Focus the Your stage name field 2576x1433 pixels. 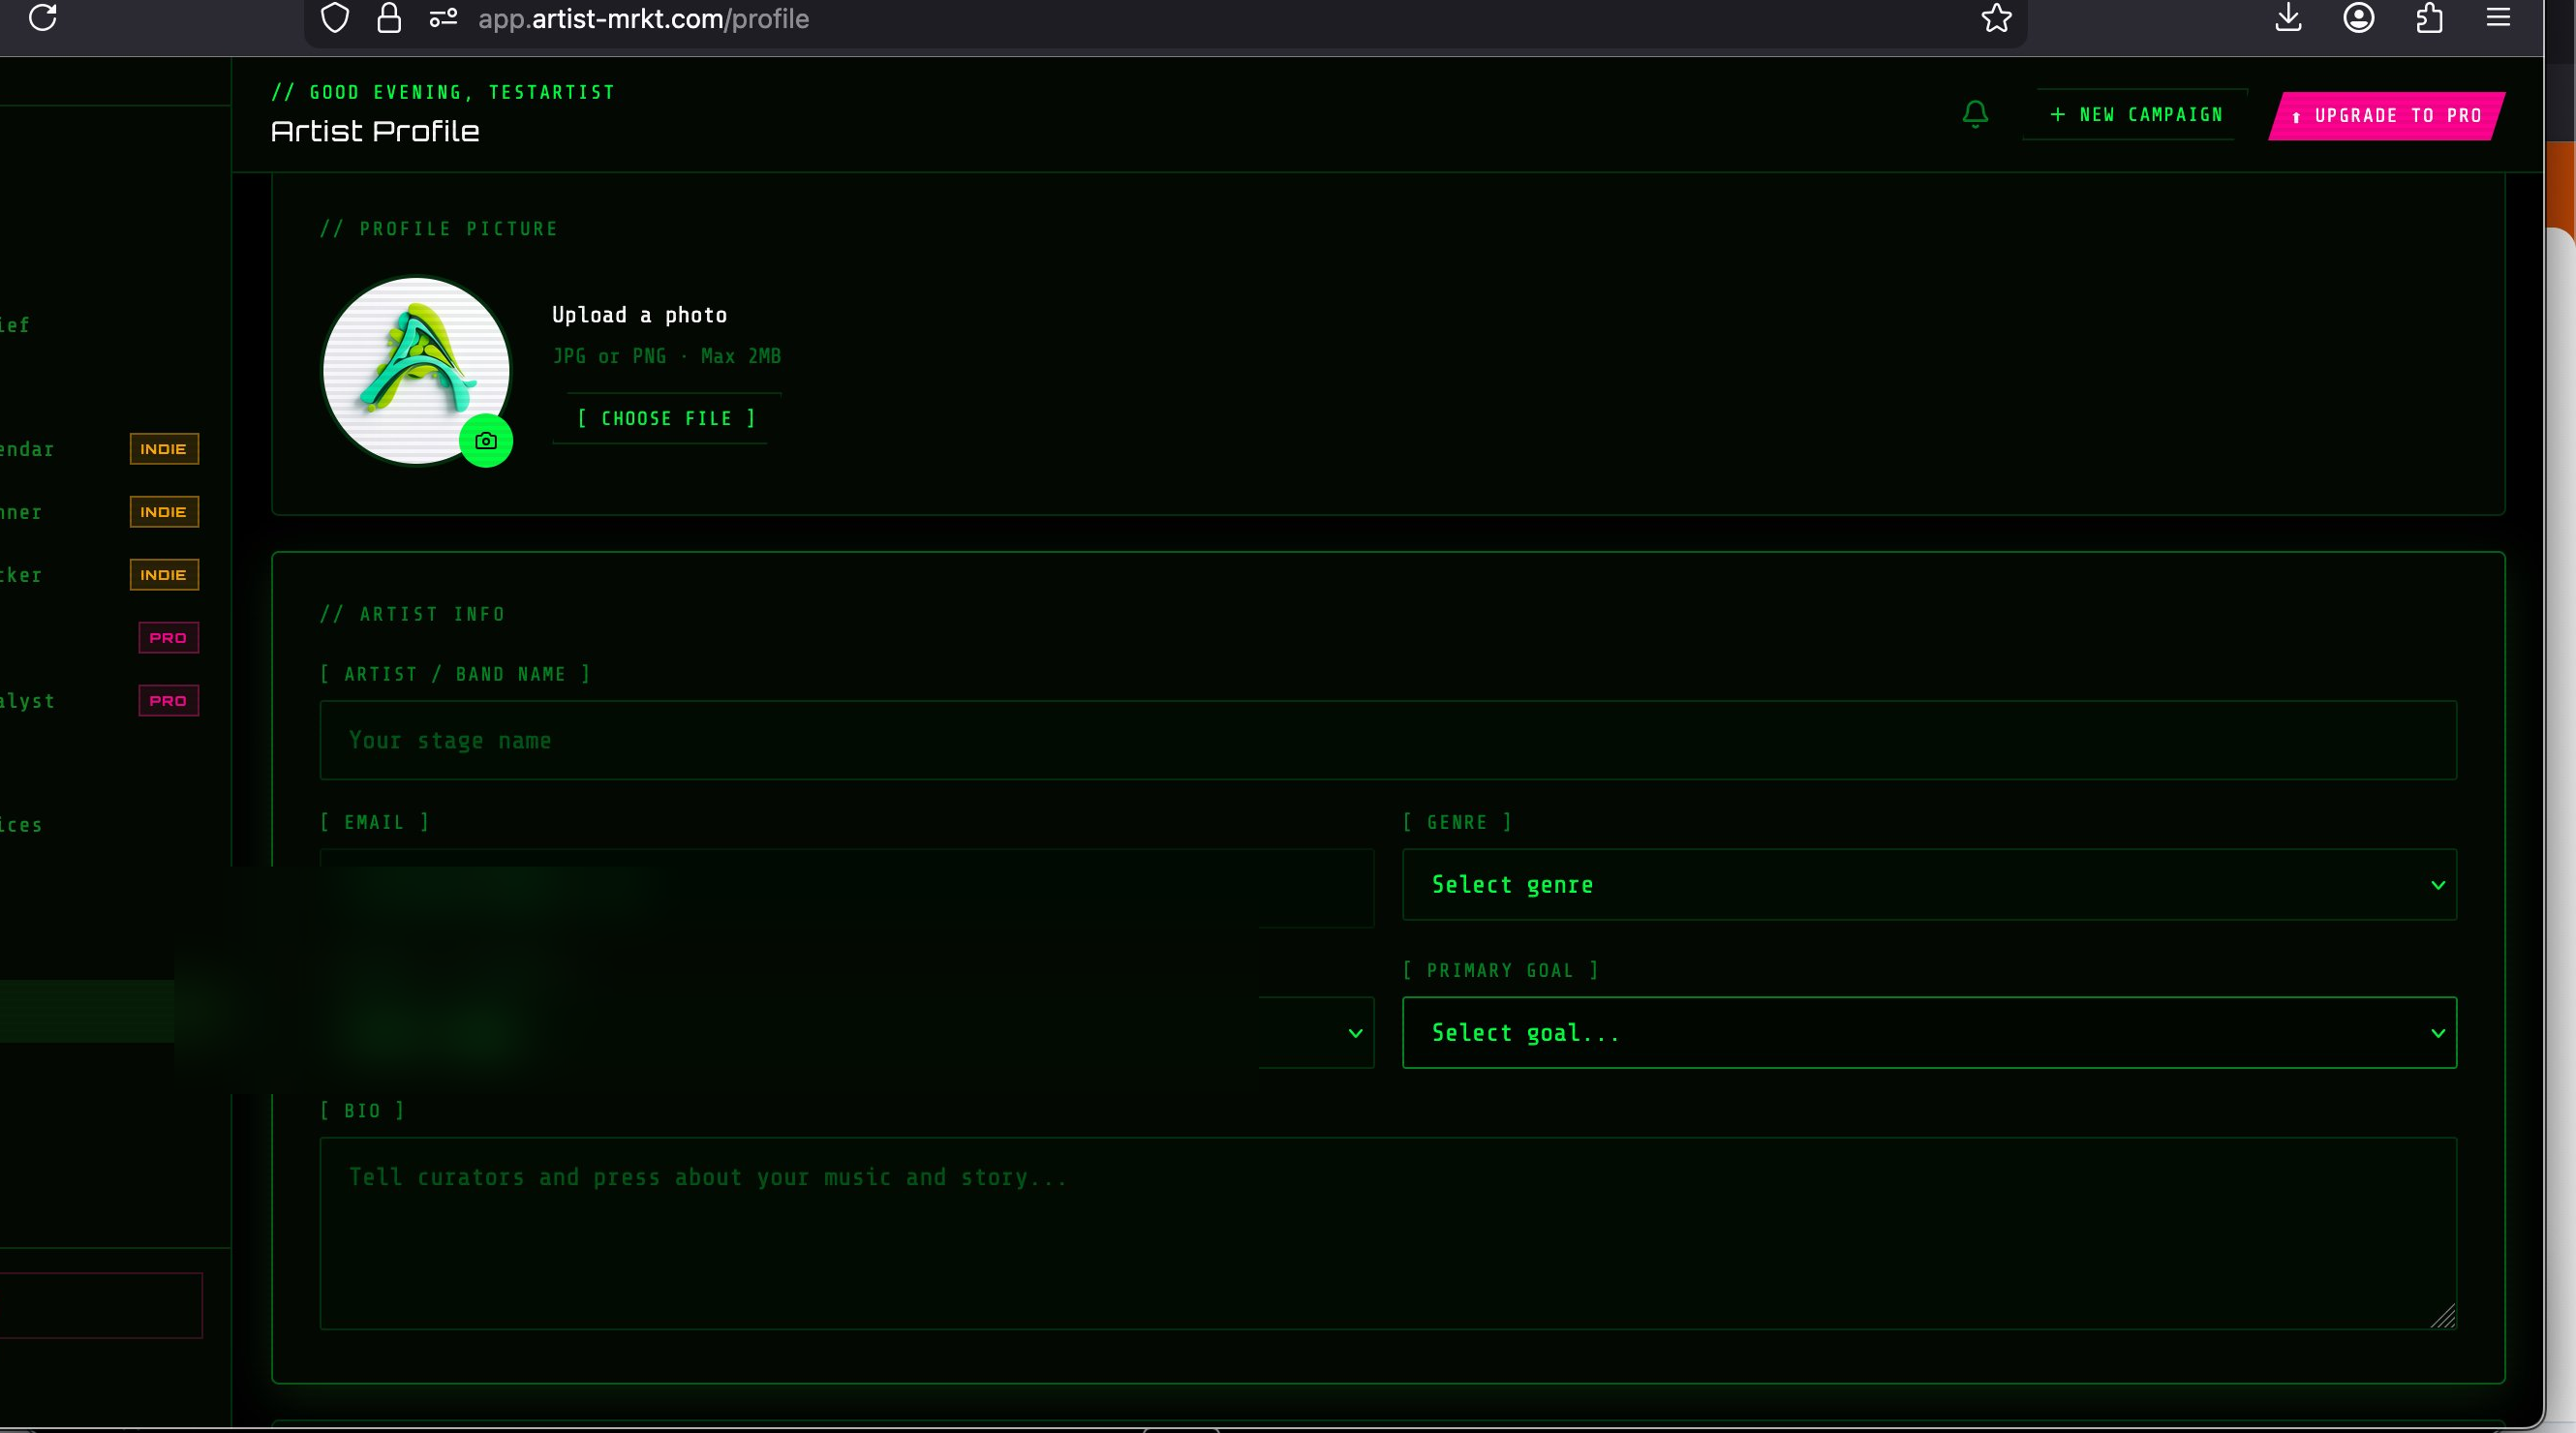click(x=1388, y=741)
